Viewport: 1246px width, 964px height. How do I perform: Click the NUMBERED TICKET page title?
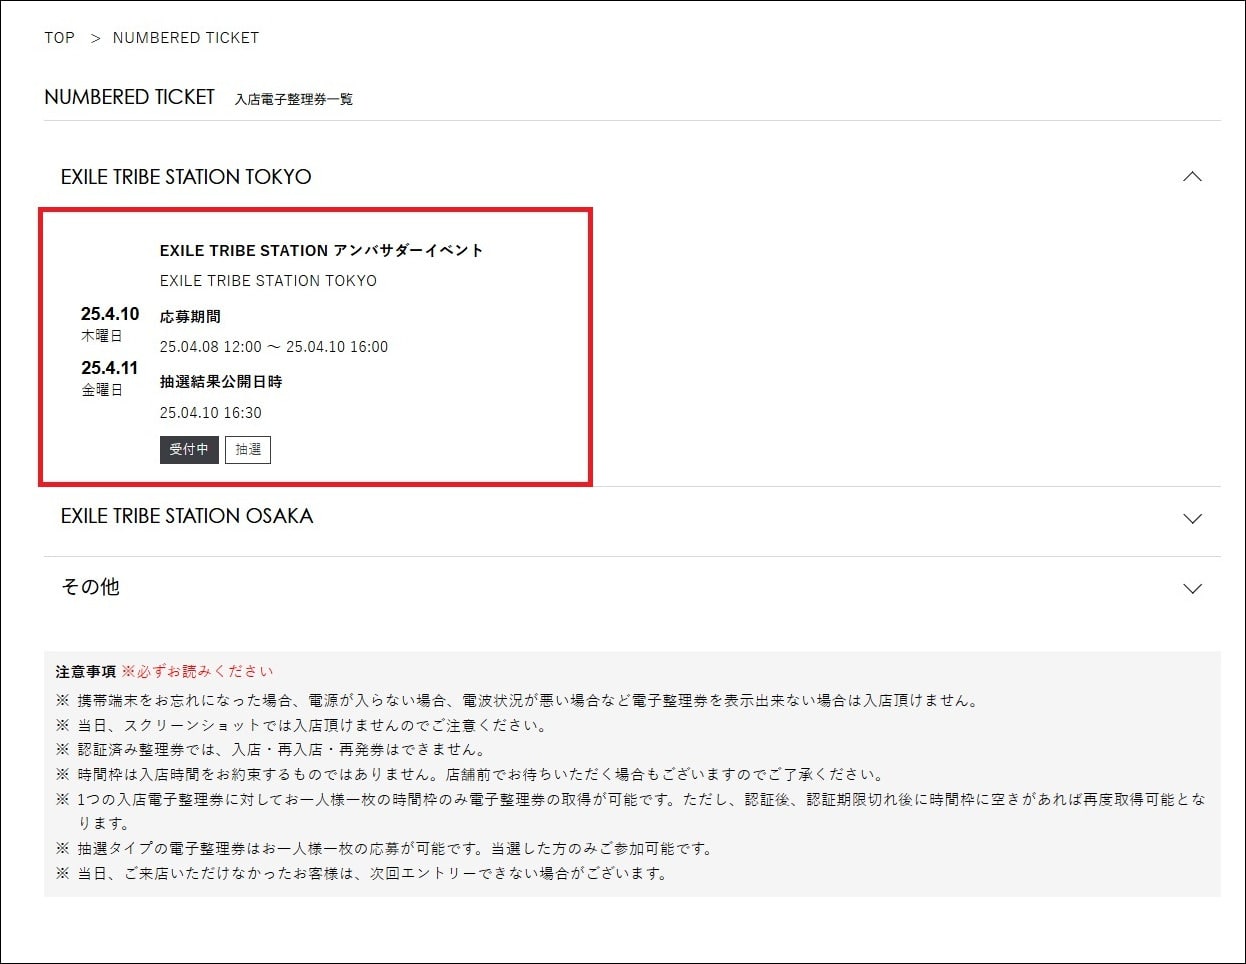pos(130,97)
